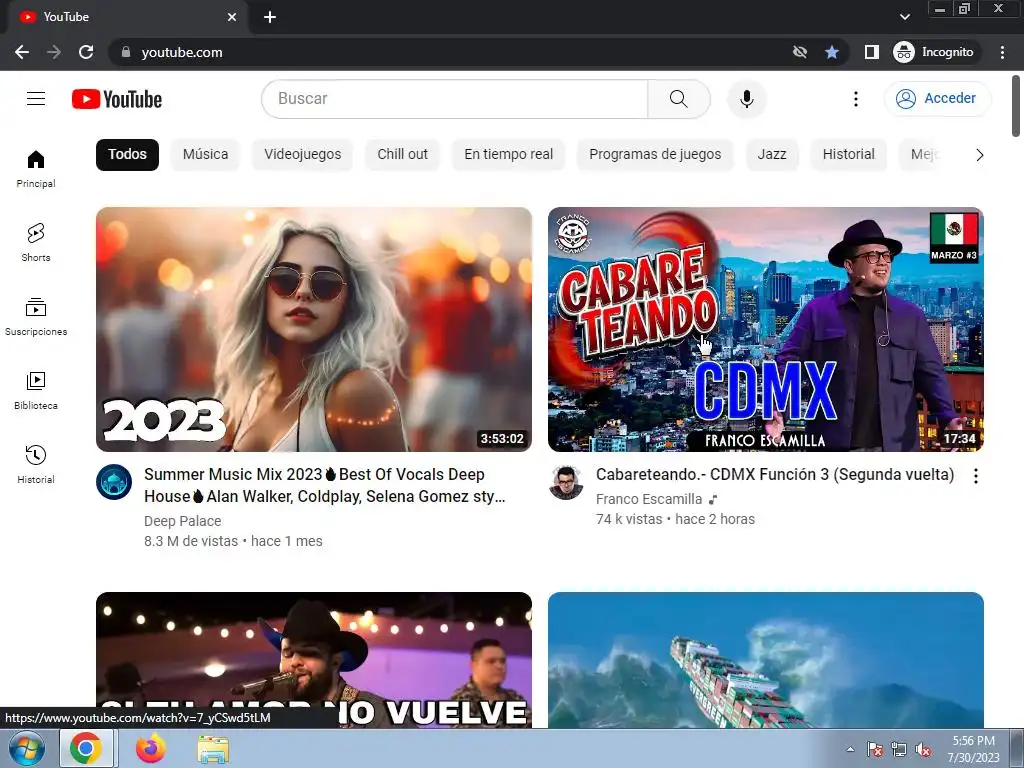The image size is (1024, 768).
Task: Click the youtube.com address bar
Action: (x=451, y=52)
